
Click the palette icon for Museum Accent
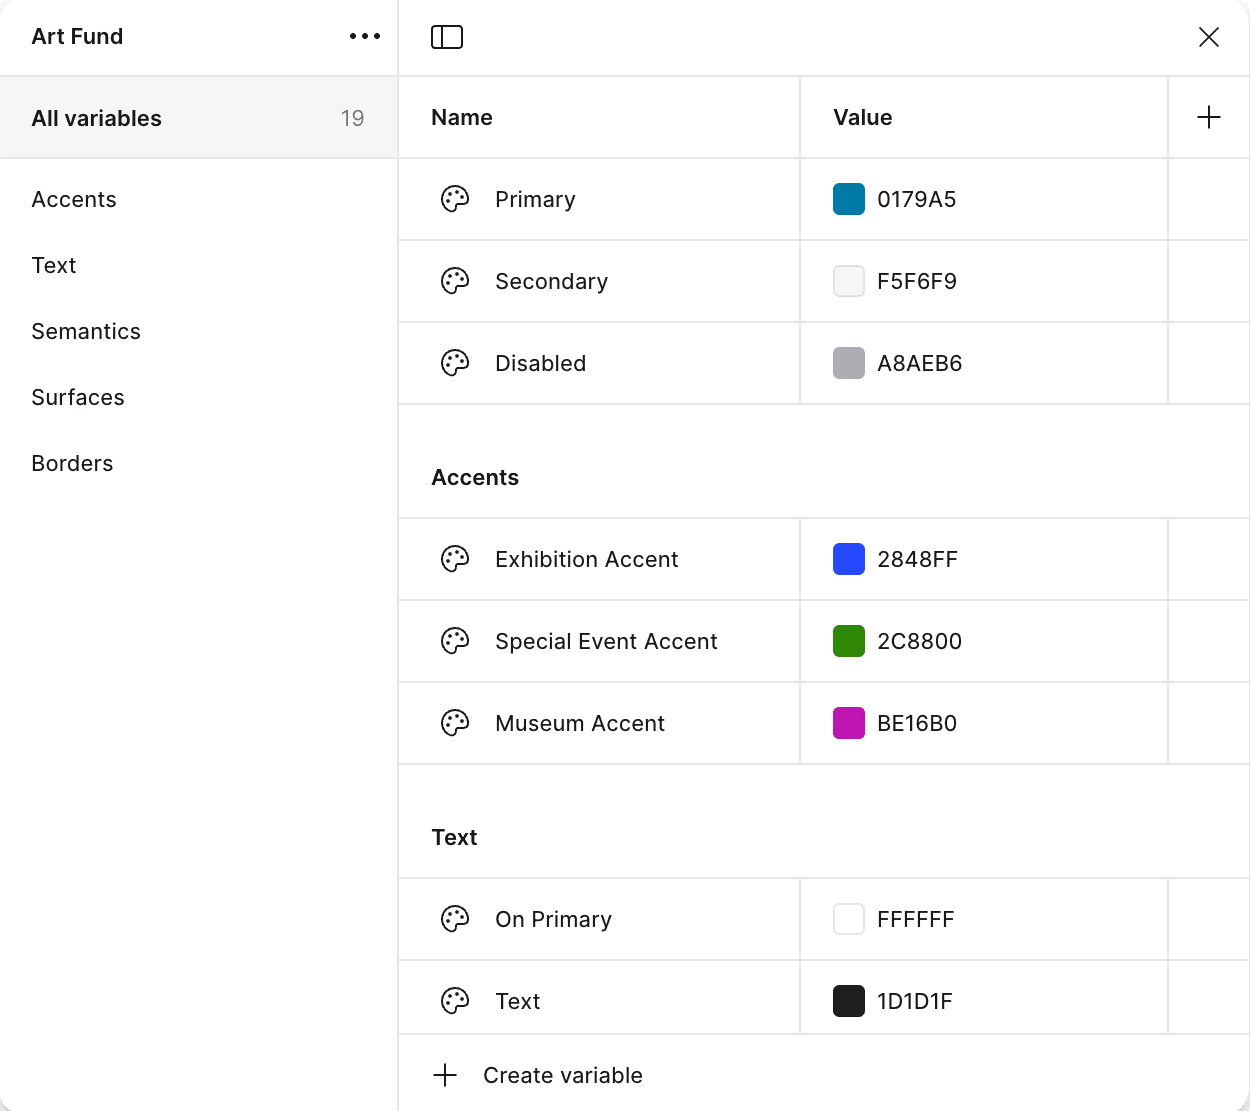pyautogui.click(x=455, y=723)
